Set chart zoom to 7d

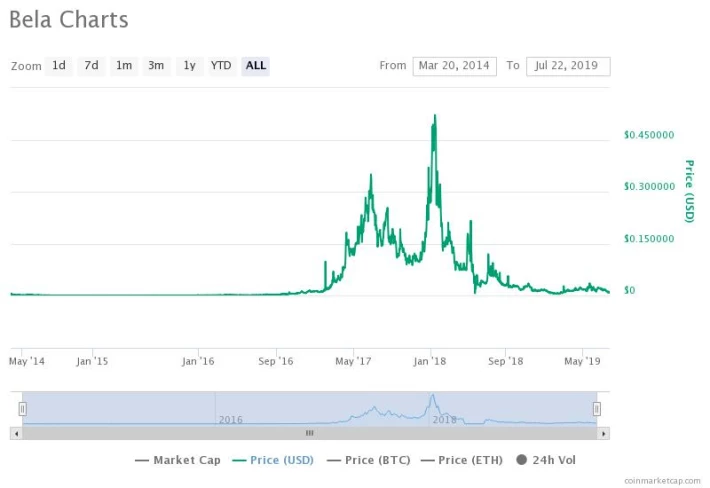click(91, 66)
